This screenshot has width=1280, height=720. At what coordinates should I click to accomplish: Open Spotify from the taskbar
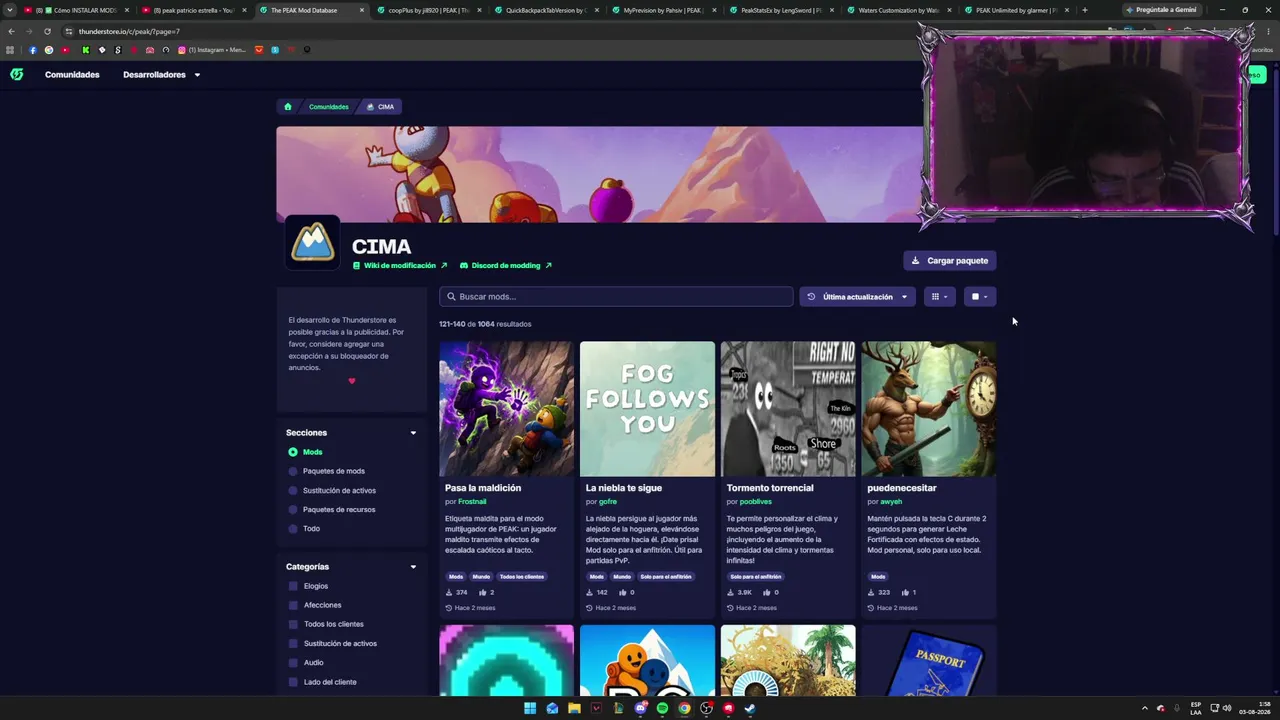tap(662, 708)
